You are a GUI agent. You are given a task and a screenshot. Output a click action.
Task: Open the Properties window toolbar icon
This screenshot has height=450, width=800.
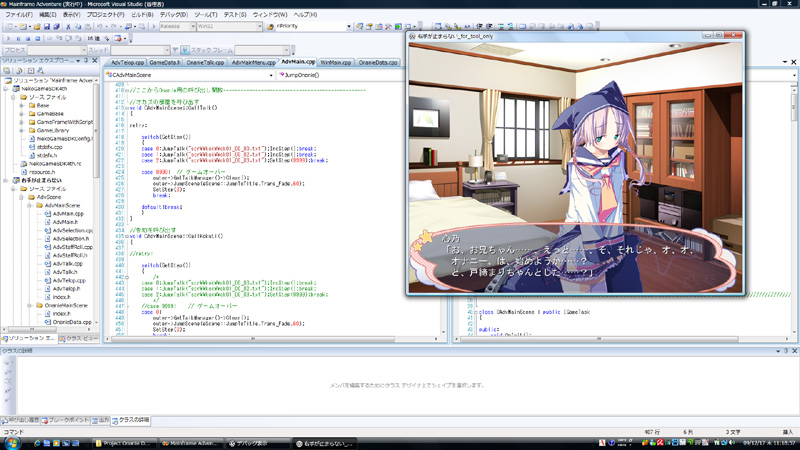click(x=369, y=27)
